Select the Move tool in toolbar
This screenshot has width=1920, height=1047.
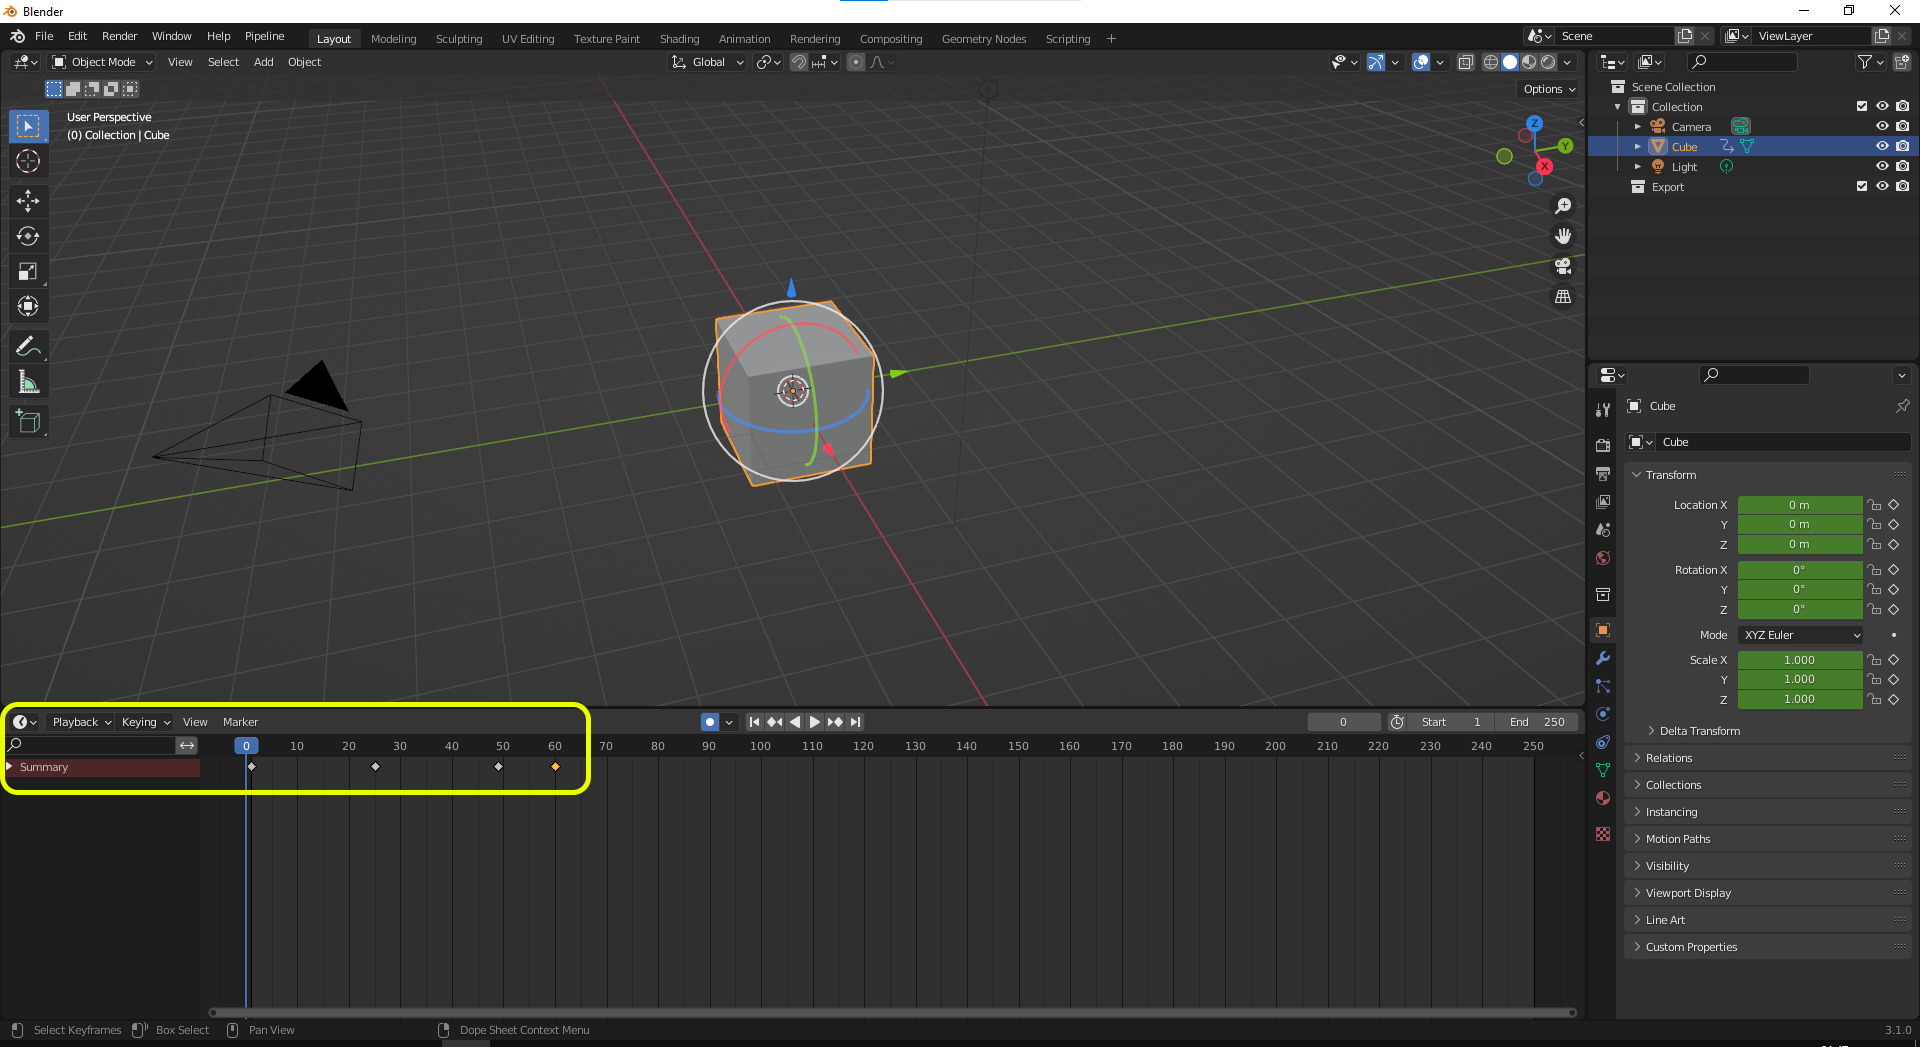coord(28,201)
